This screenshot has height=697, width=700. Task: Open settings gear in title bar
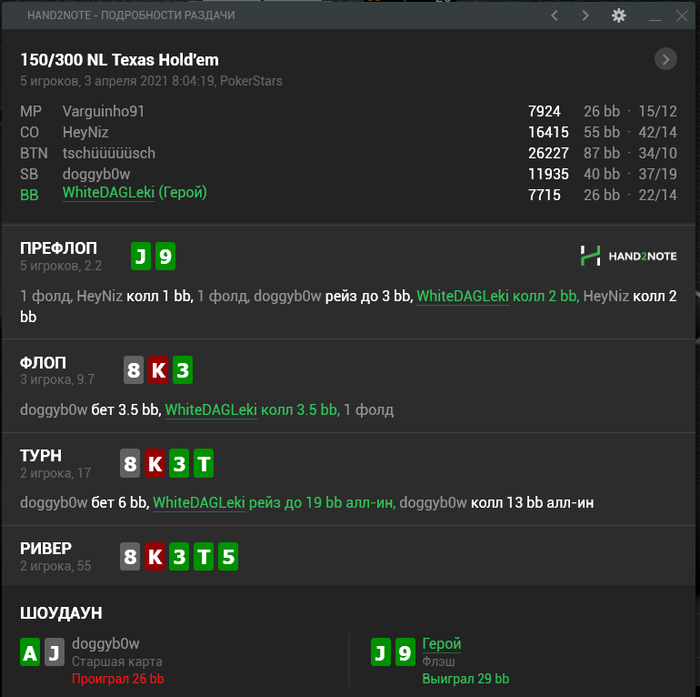[618, 16]
